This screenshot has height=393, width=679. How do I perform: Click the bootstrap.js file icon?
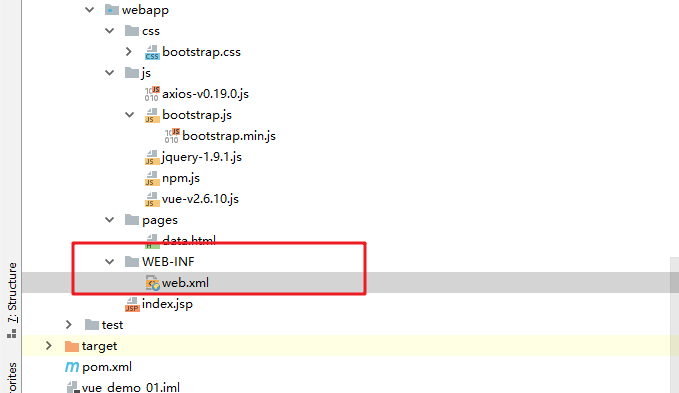click(152, 115)
